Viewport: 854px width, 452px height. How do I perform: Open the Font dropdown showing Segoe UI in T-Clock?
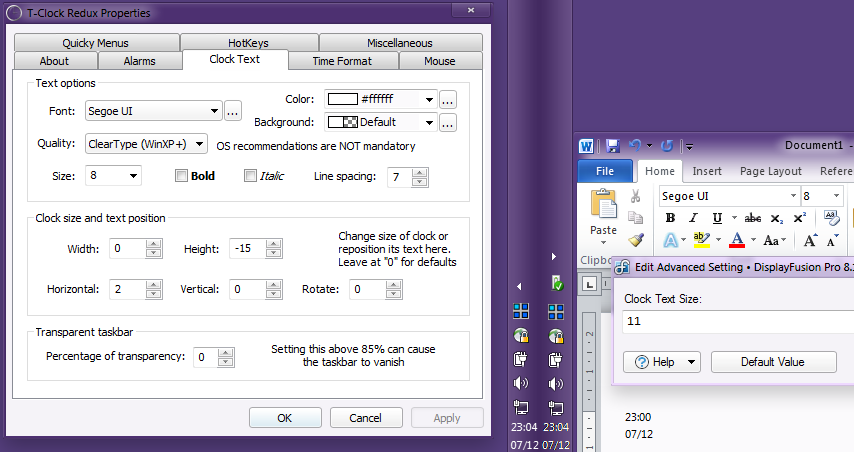click(154, 110)
